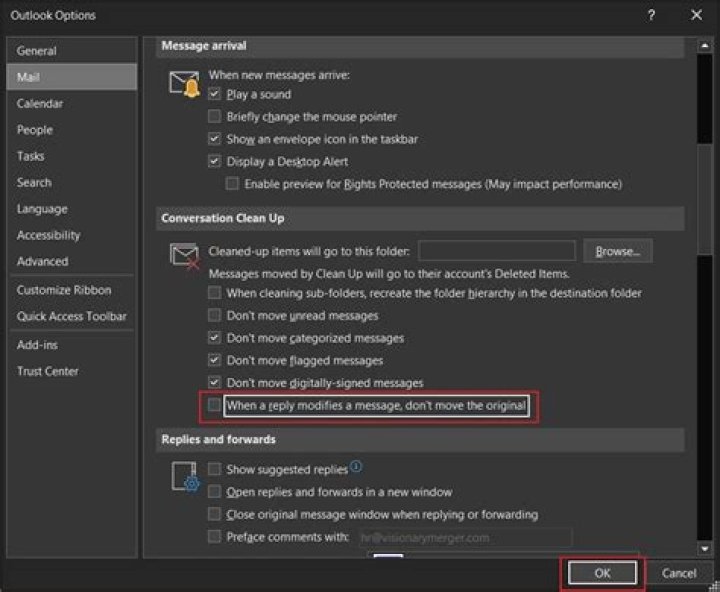Confirm settings with OK button
The width and height of the screenshot is (720, 592).
click(x=602, y=573)
